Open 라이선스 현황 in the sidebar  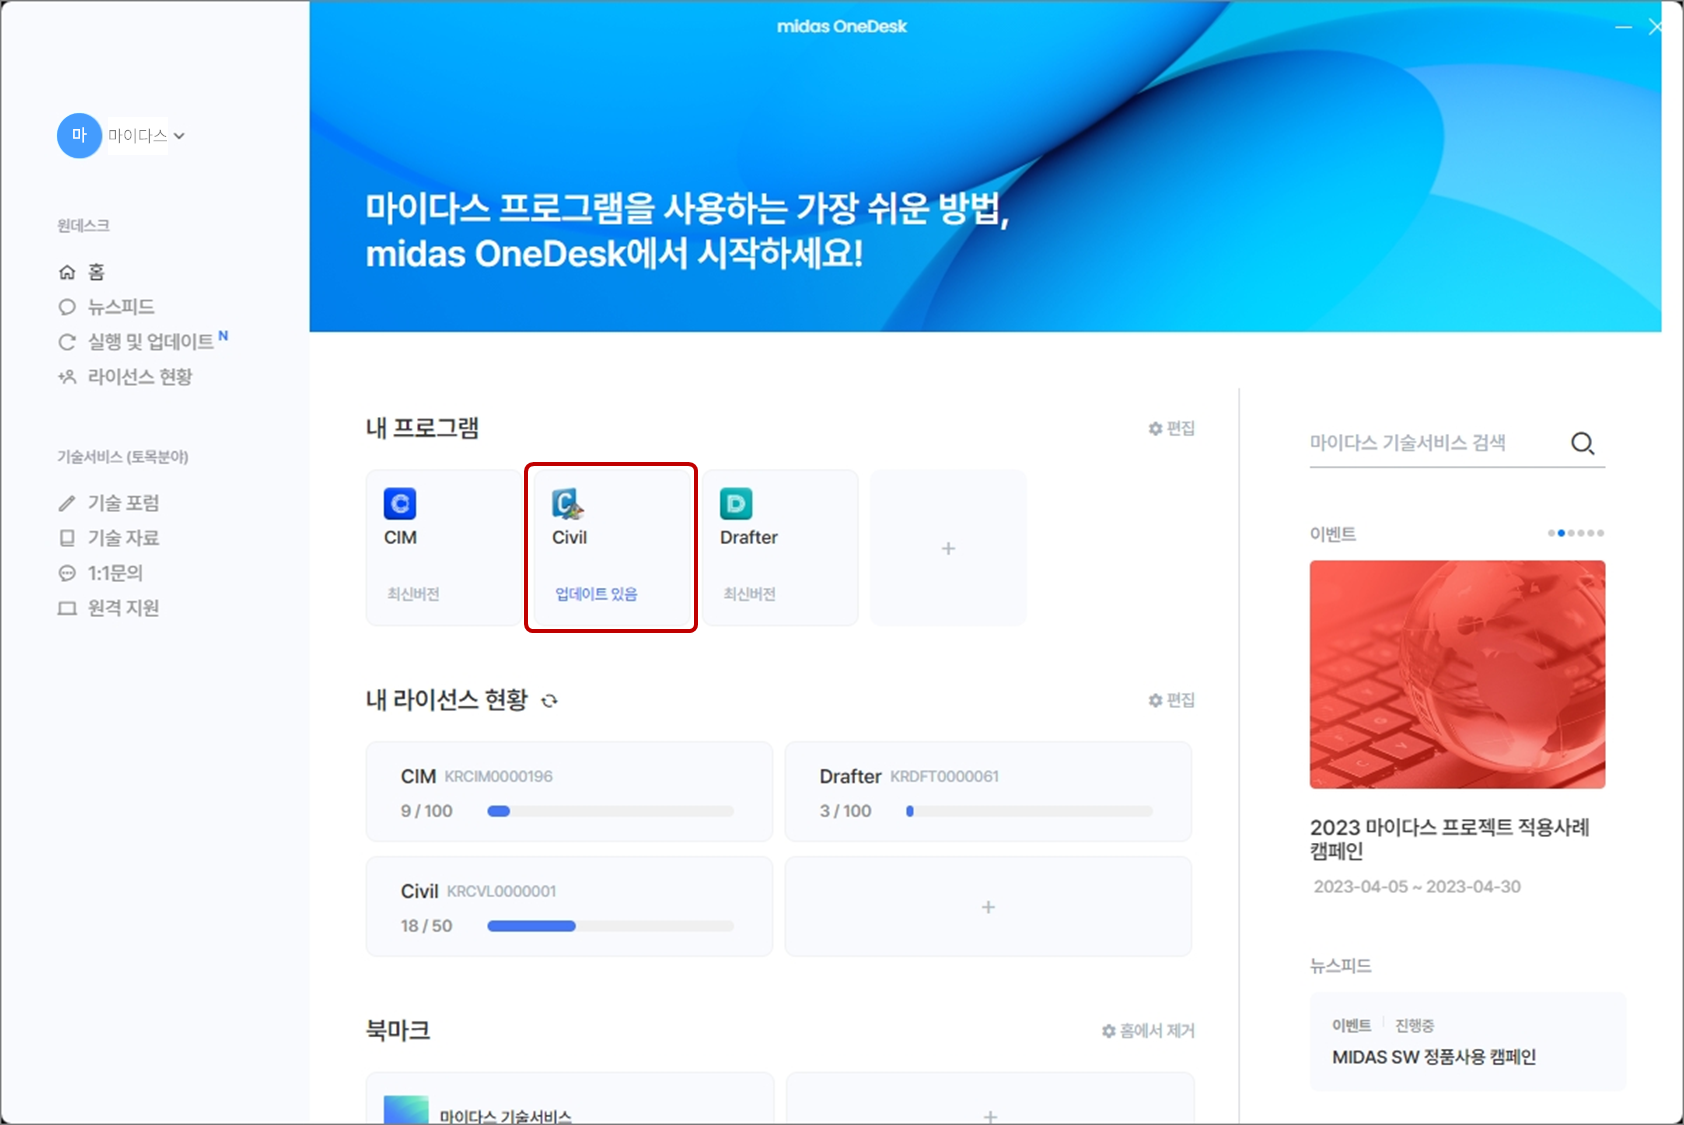click(x=125, y=377)
